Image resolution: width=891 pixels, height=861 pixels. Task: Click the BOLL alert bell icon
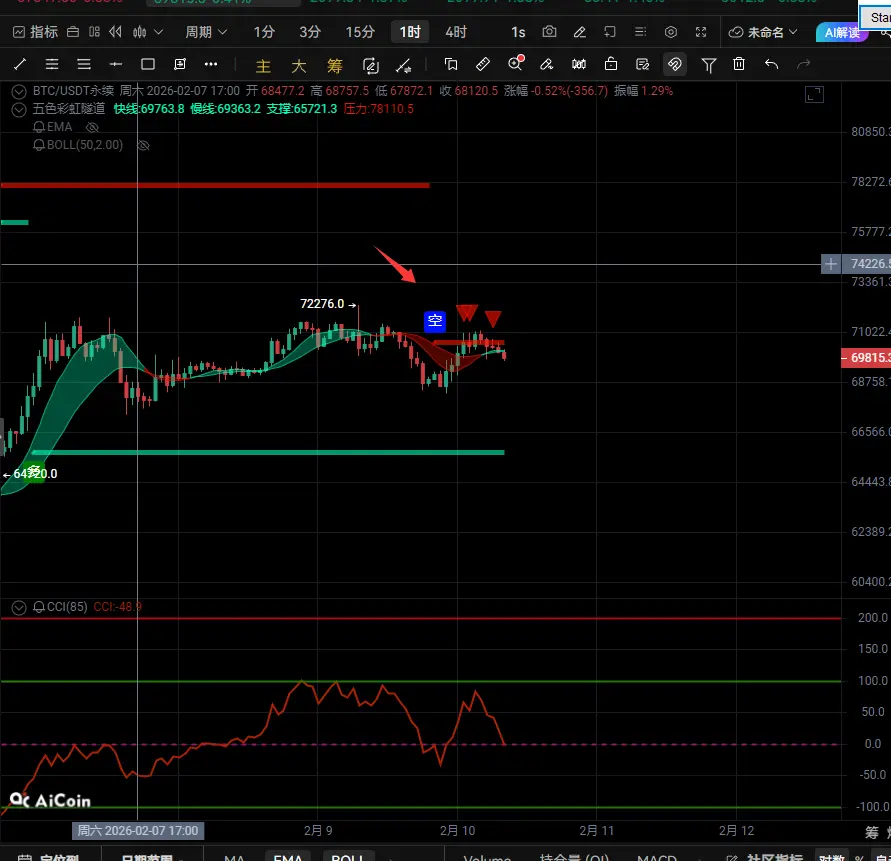point(39,145)
